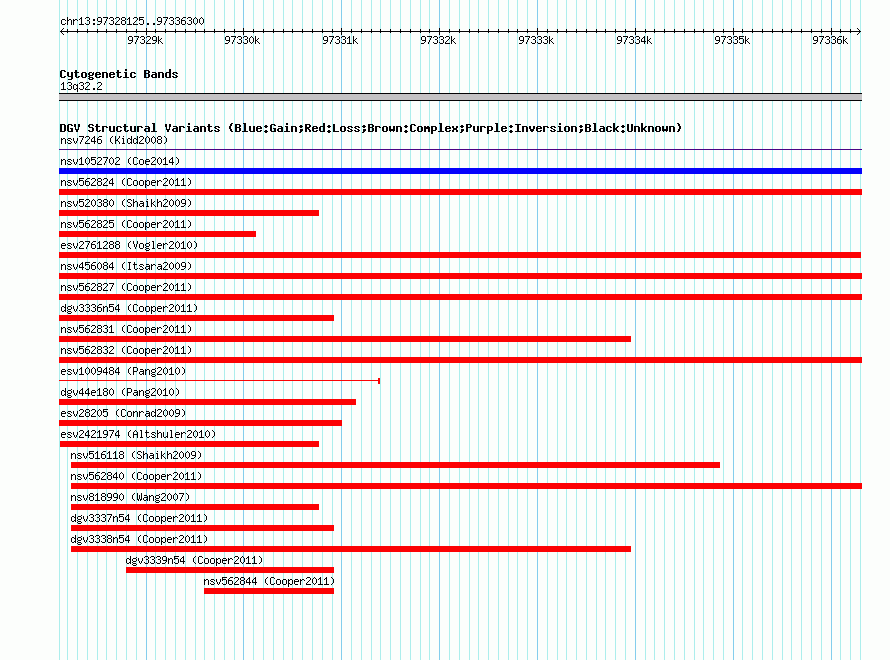The image size is (890, 660).
Task: Click the dgv3339n54 (Cooper2011) label
Action: coord(194,560)
